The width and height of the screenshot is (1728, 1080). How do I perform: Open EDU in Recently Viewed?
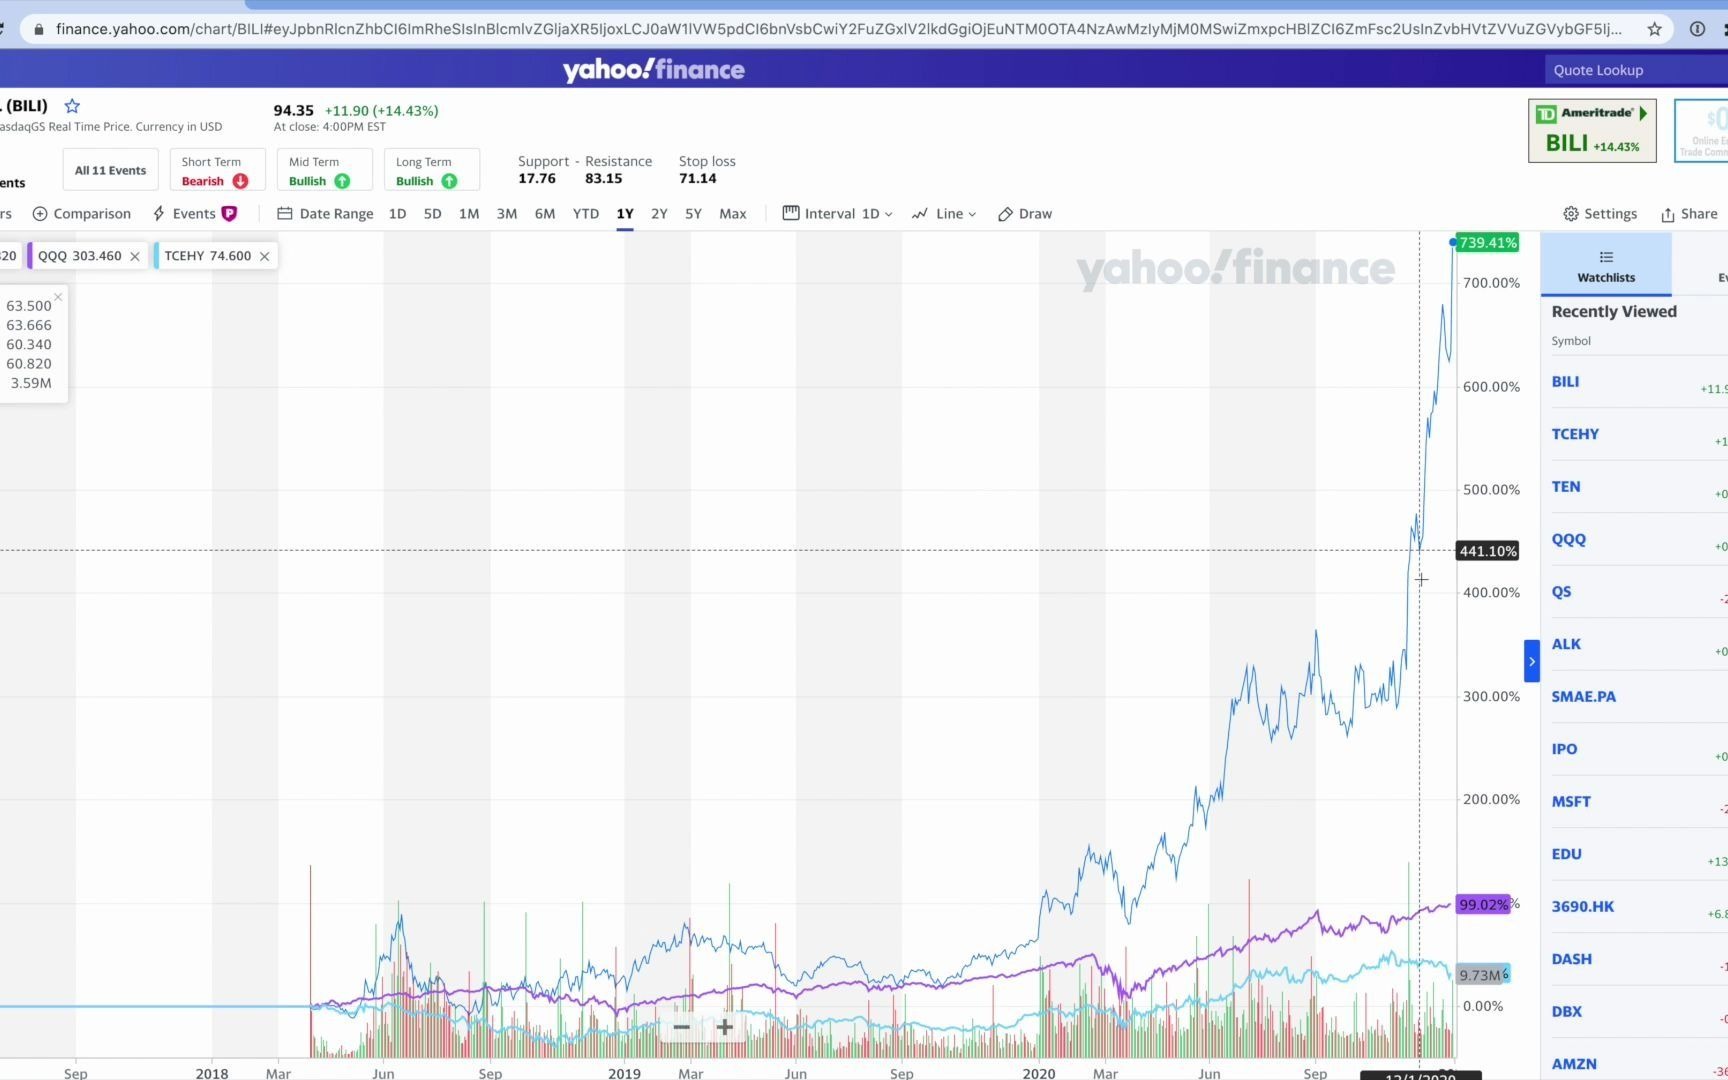tap(1566, 854)
